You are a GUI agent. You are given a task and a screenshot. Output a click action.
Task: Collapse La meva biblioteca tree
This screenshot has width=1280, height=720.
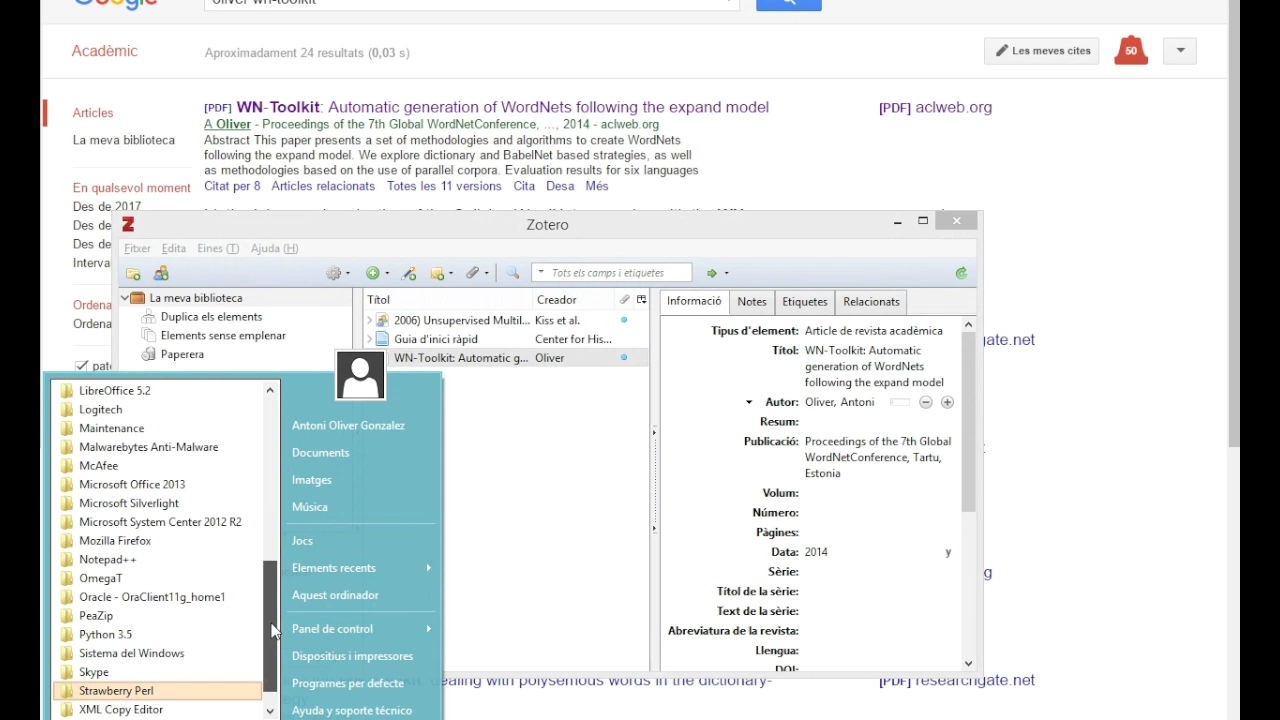[x=125, y=298]
